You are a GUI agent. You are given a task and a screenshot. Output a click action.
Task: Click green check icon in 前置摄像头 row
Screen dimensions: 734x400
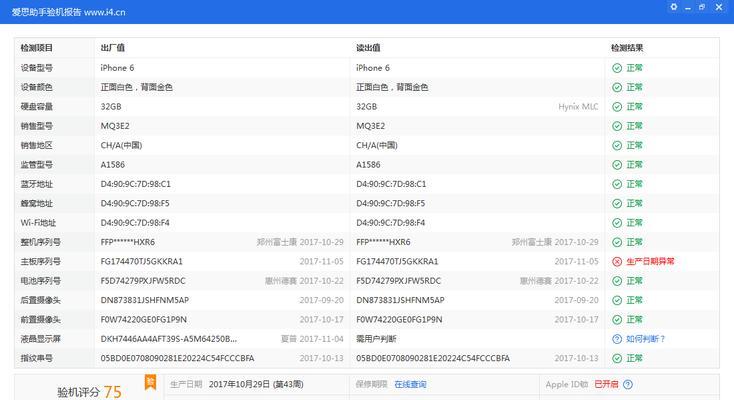617,319
